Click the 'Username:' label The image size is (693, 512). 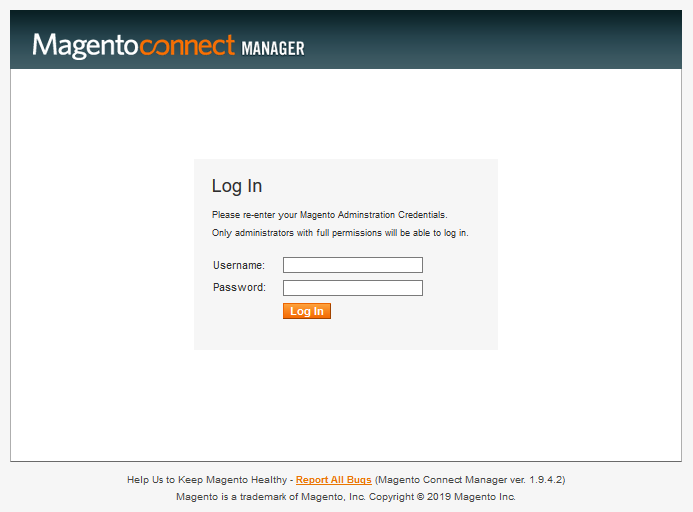[239, 265]
